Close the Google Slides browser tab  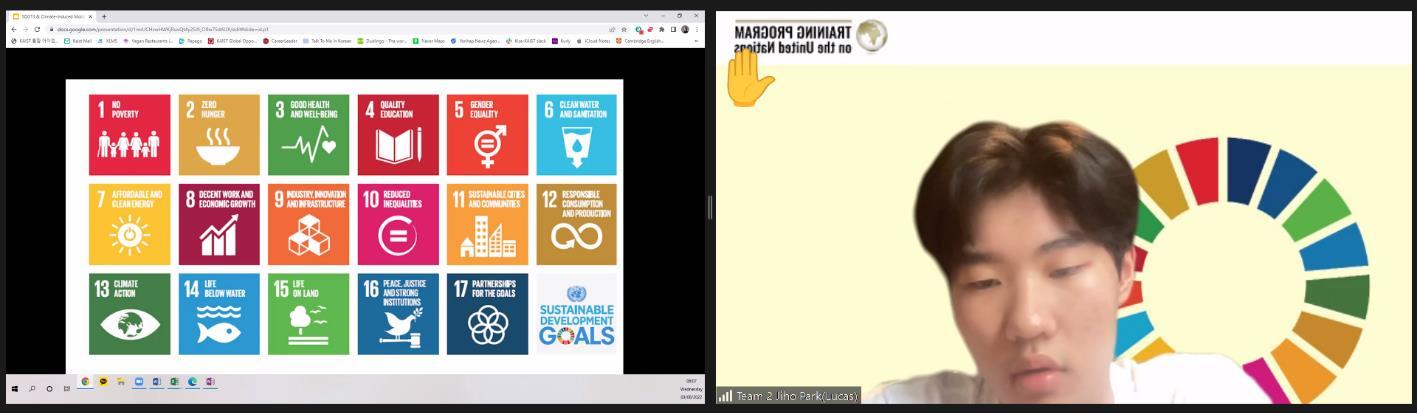click(90, 17)
